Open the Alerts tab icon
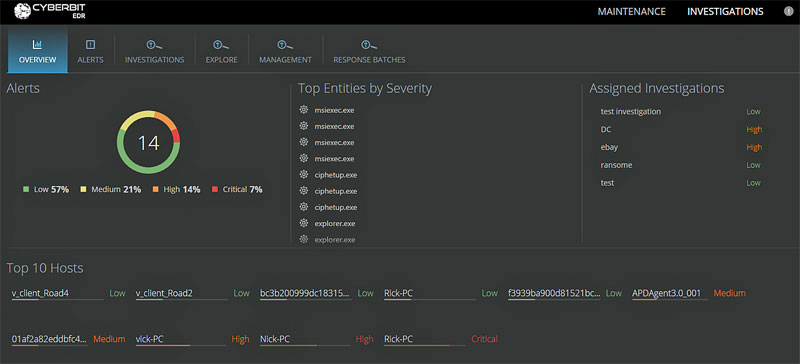Image resolution: width=800 pixels, height=364 pixels. point(90,45)
